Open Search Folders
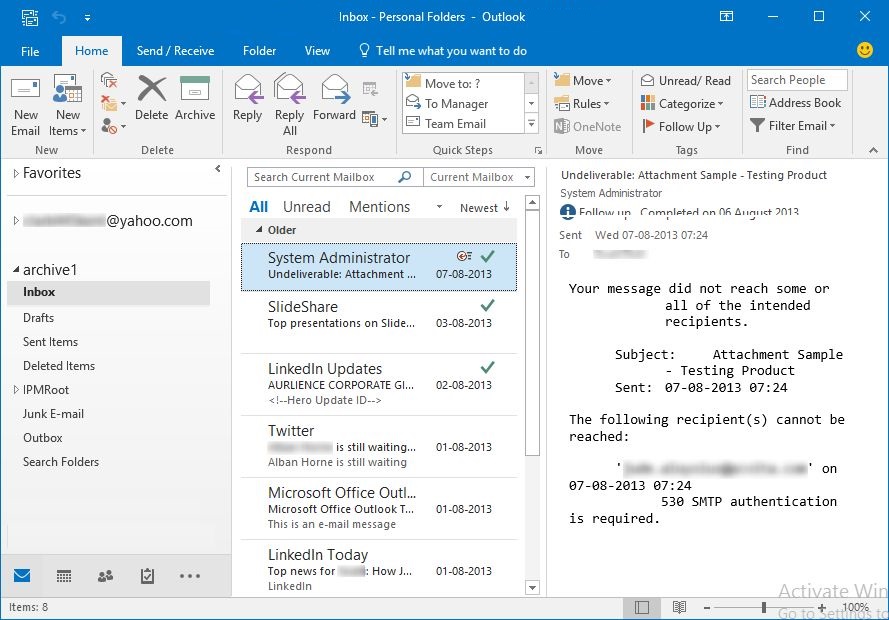The image size is (889, 620). [x=61, y=462]
